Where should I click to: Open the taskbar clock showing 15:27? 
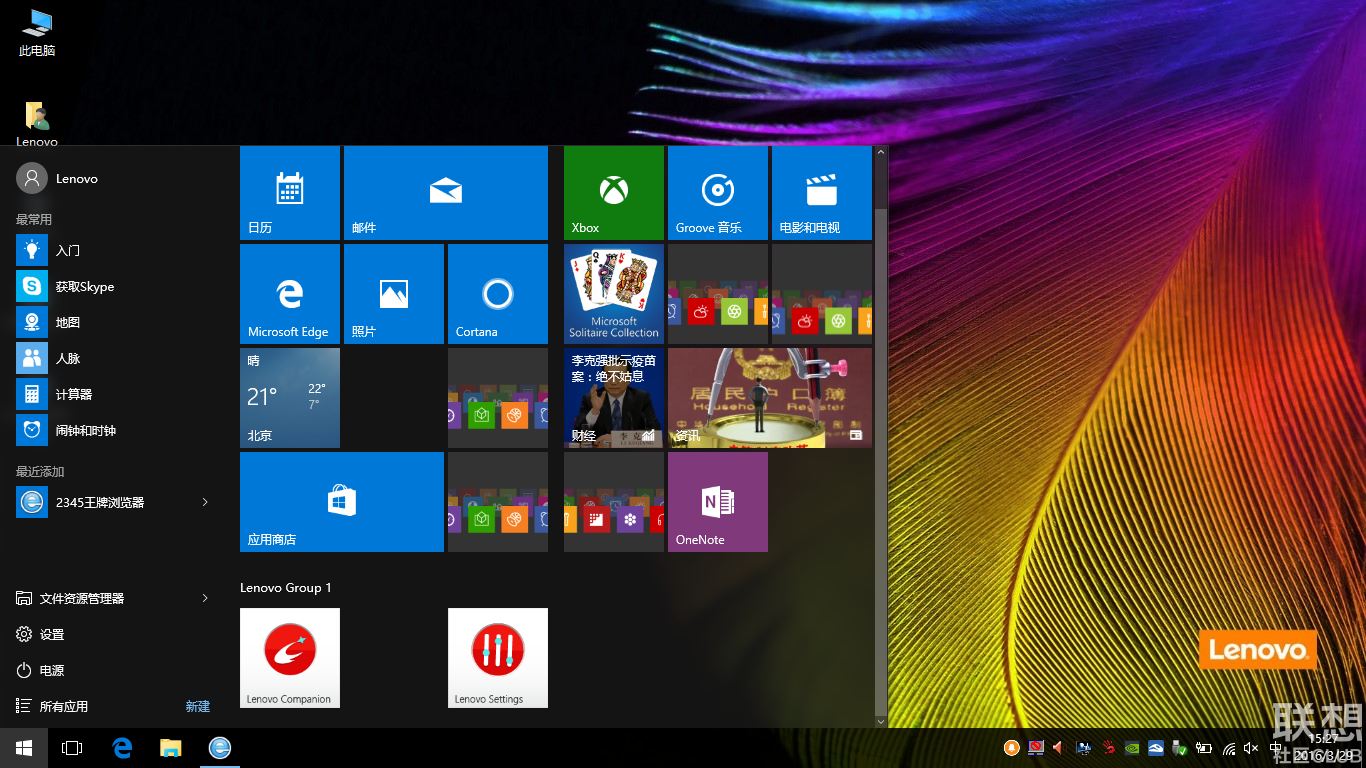(x=1324, y=747)
